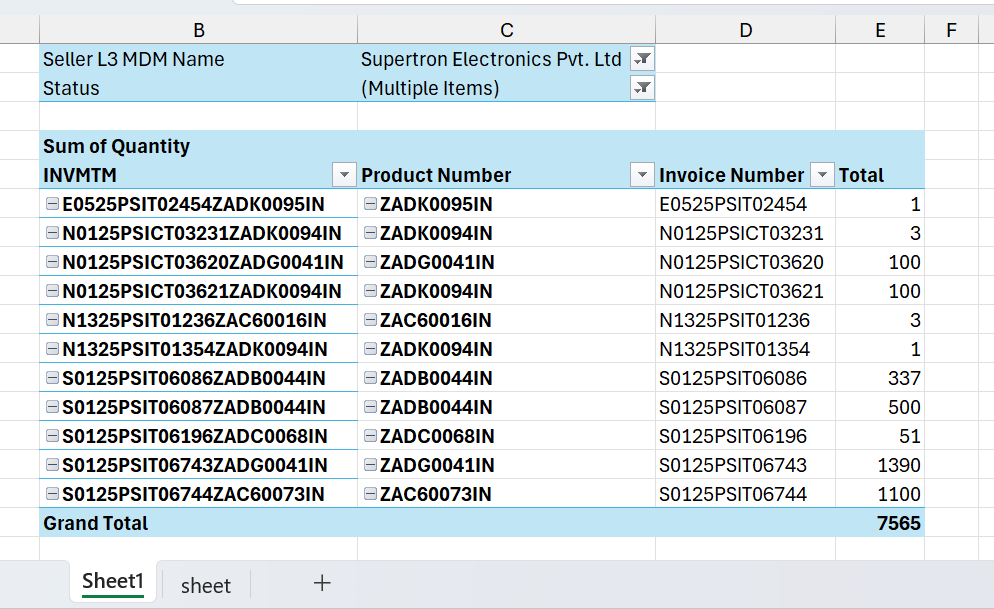Collapse the ZAC60073IN product number group

point(370,494)
